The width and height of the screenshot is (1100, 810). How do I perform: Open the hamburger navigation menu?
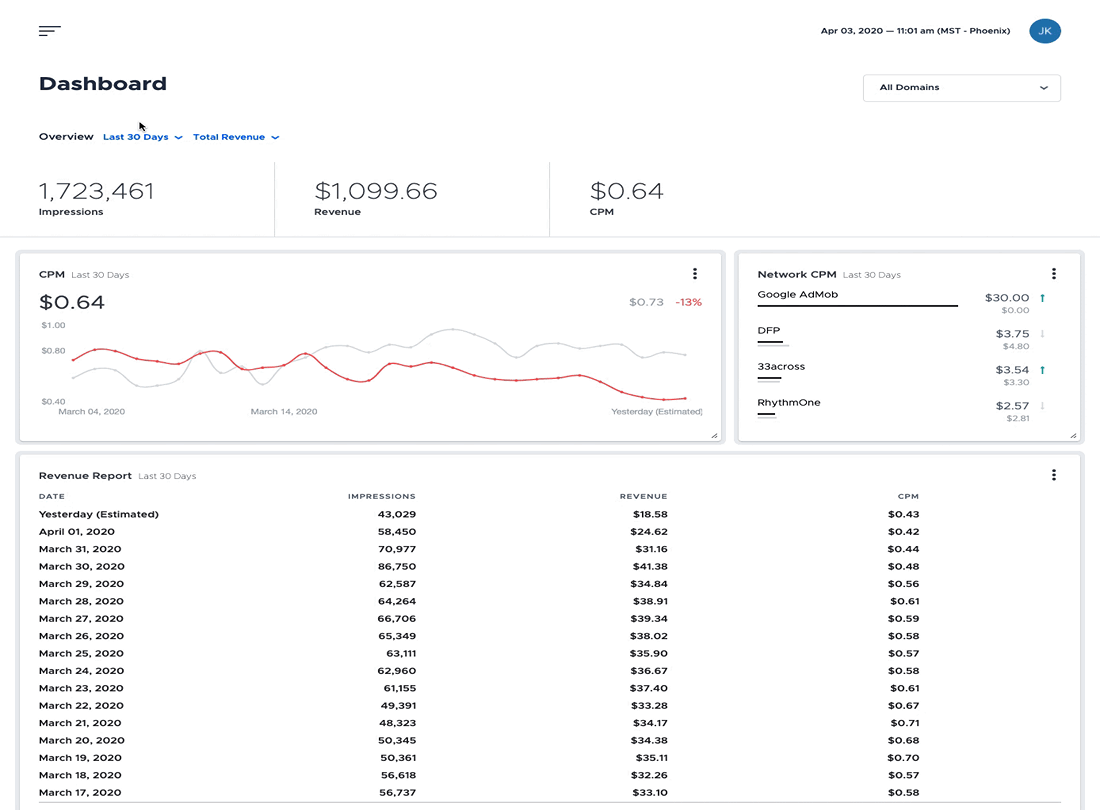[50, 31]
